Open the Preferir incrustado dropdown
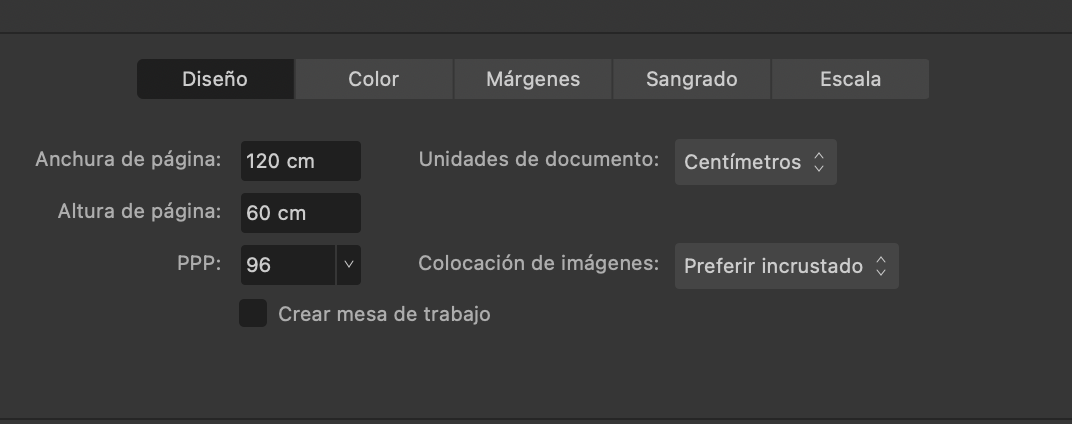Screen dimensions: 1072x424 tap(786, 266)
